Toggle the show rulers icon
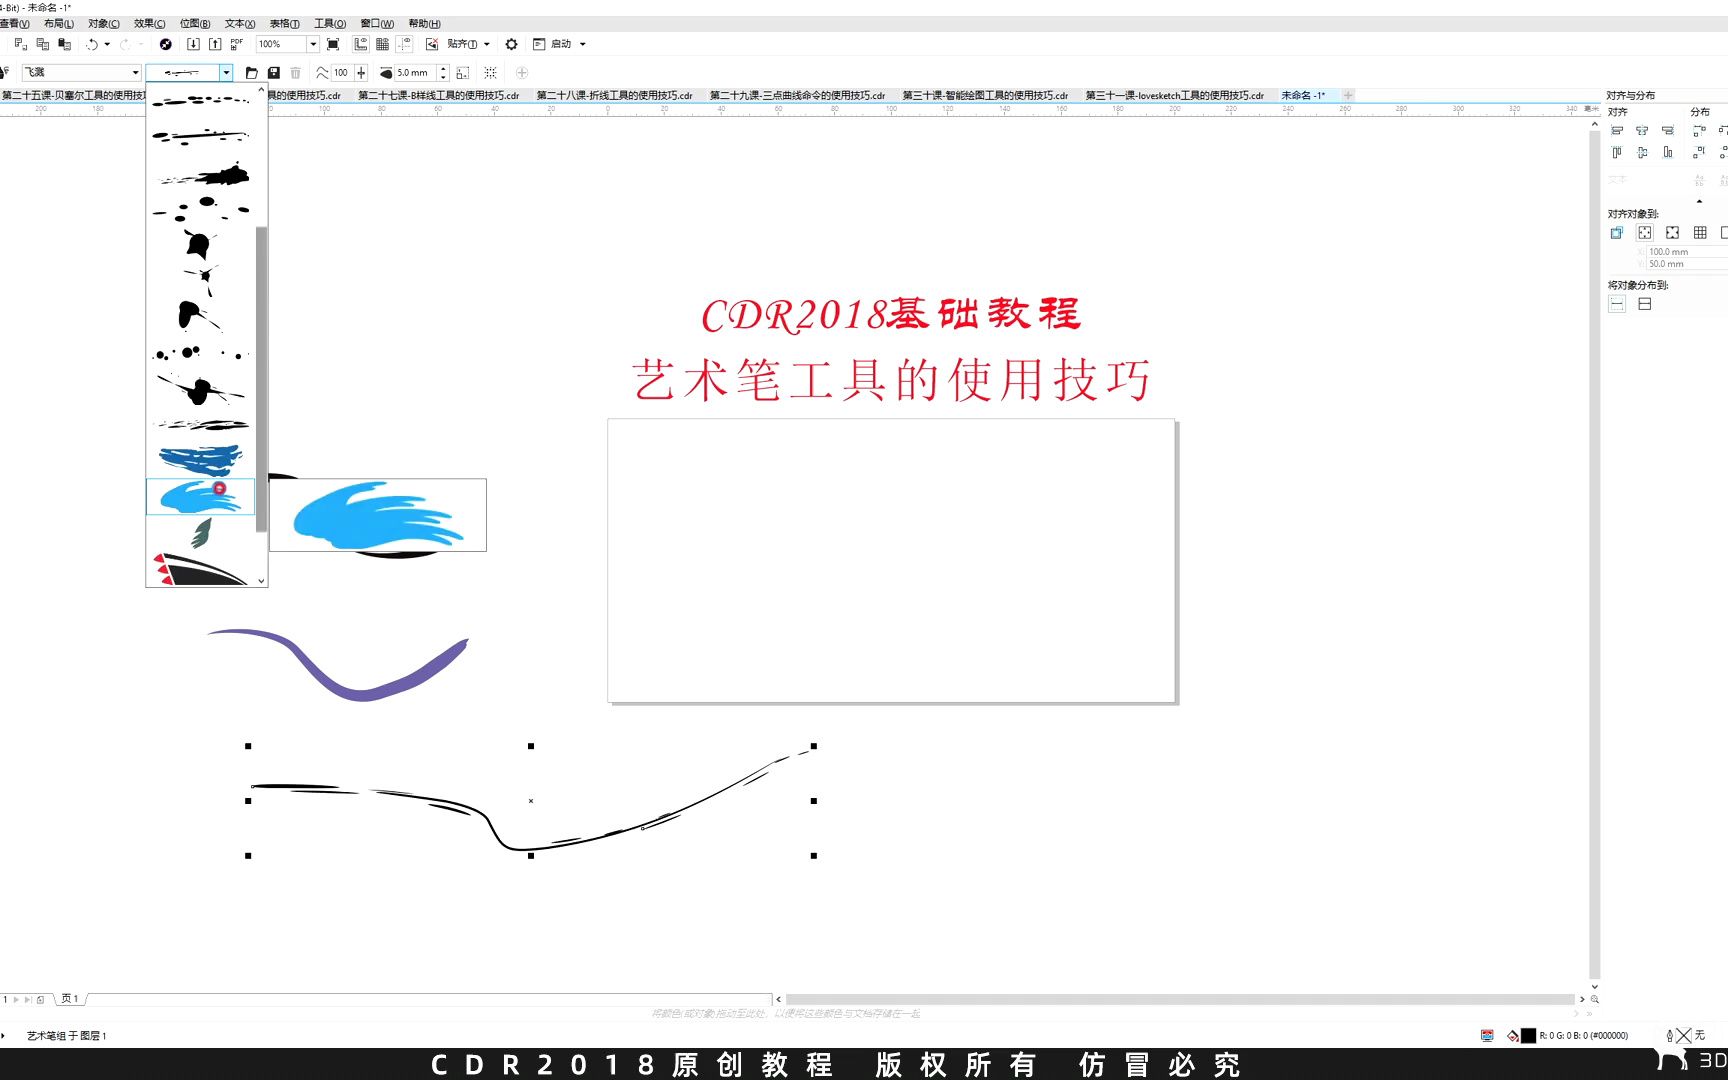 [x=361, y=44]
